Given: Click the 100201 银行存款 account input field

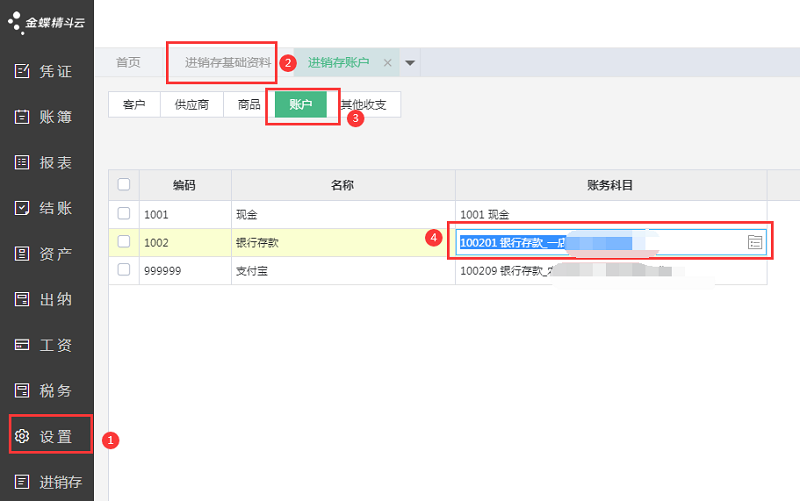Looking at the screenshot, I should pyautogui.click(x=600, y=242).
